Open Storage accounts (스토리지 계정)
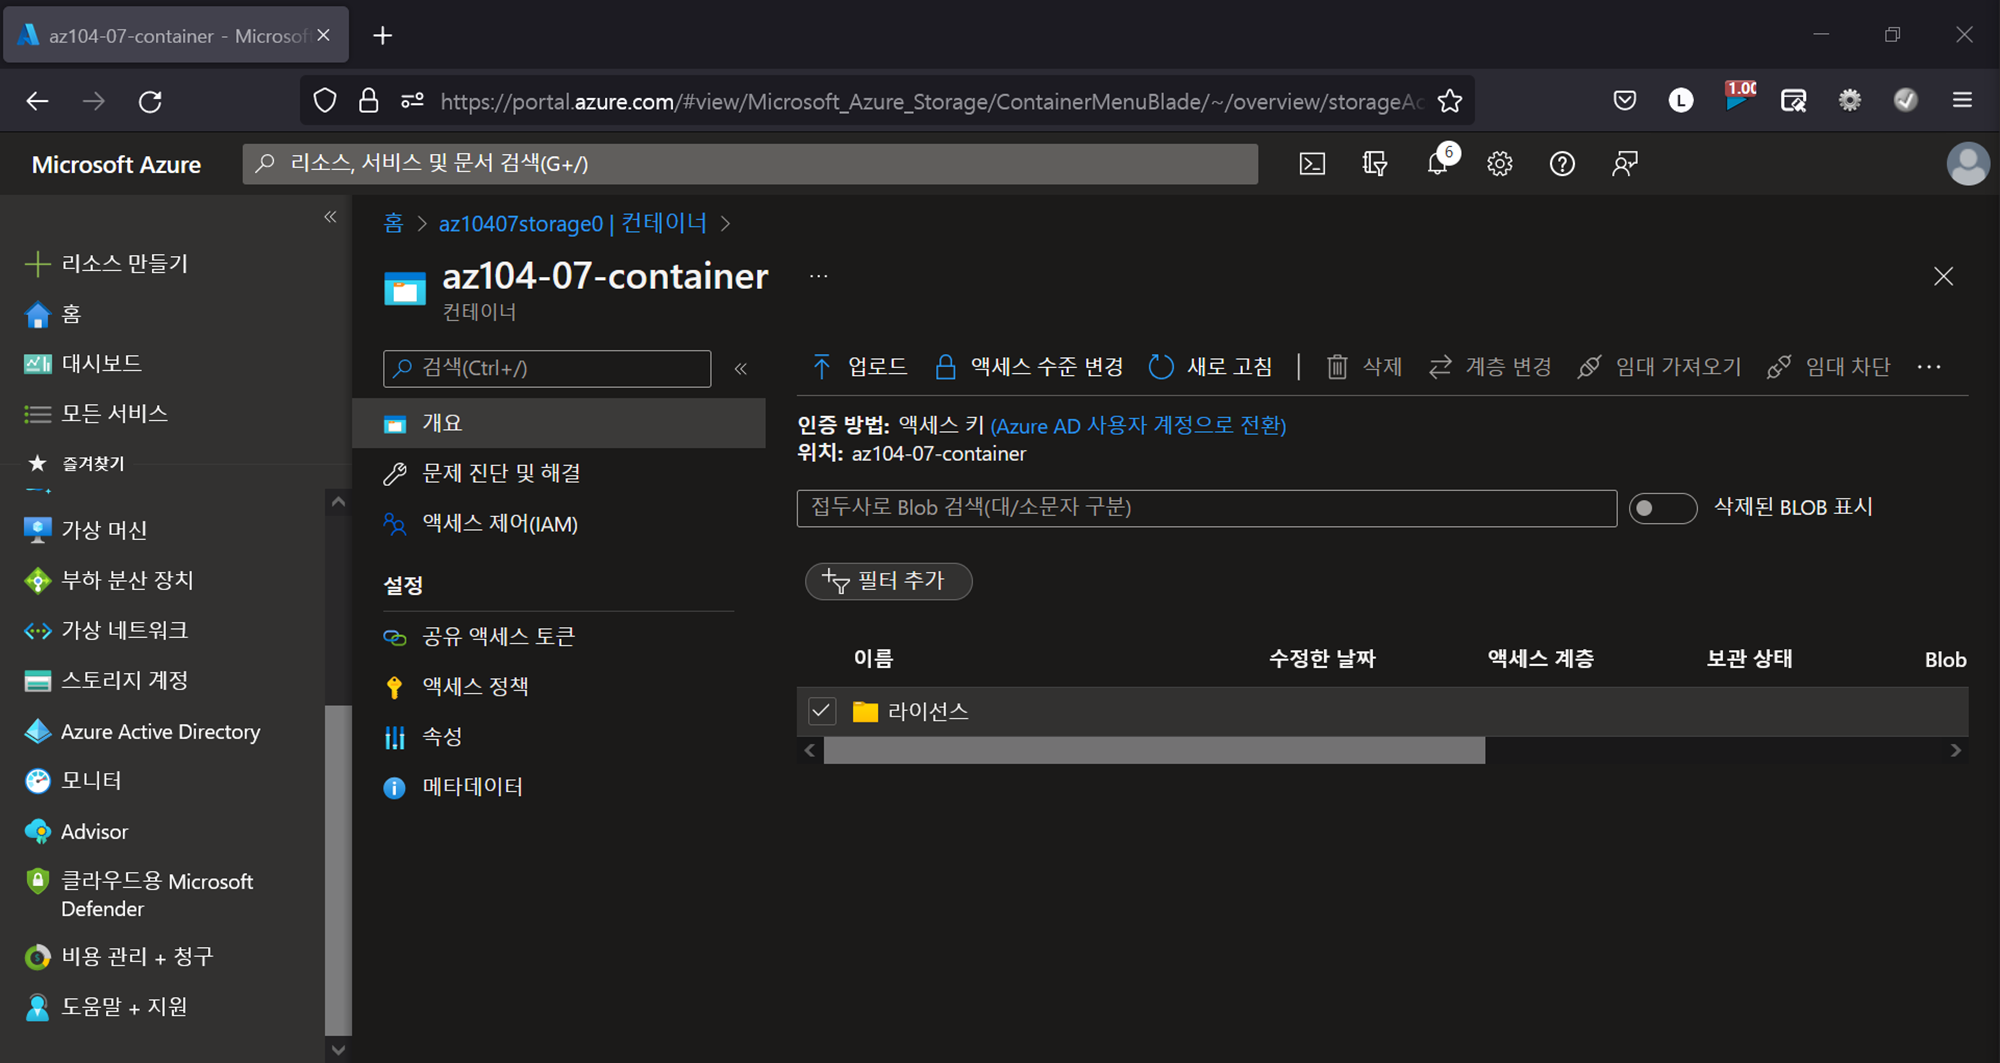The width and height of the screenshot is (2000, 1063). tap(106, 681)
